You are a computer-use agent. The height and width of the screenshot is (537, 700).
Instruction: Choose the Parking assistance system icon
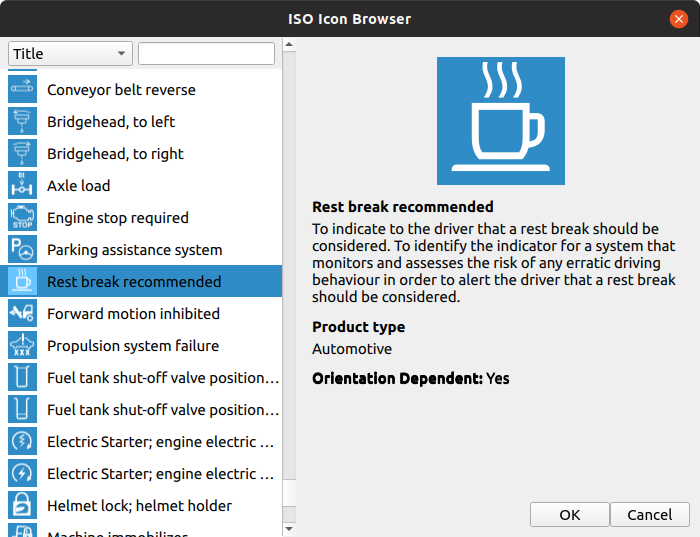coord(22,250)
